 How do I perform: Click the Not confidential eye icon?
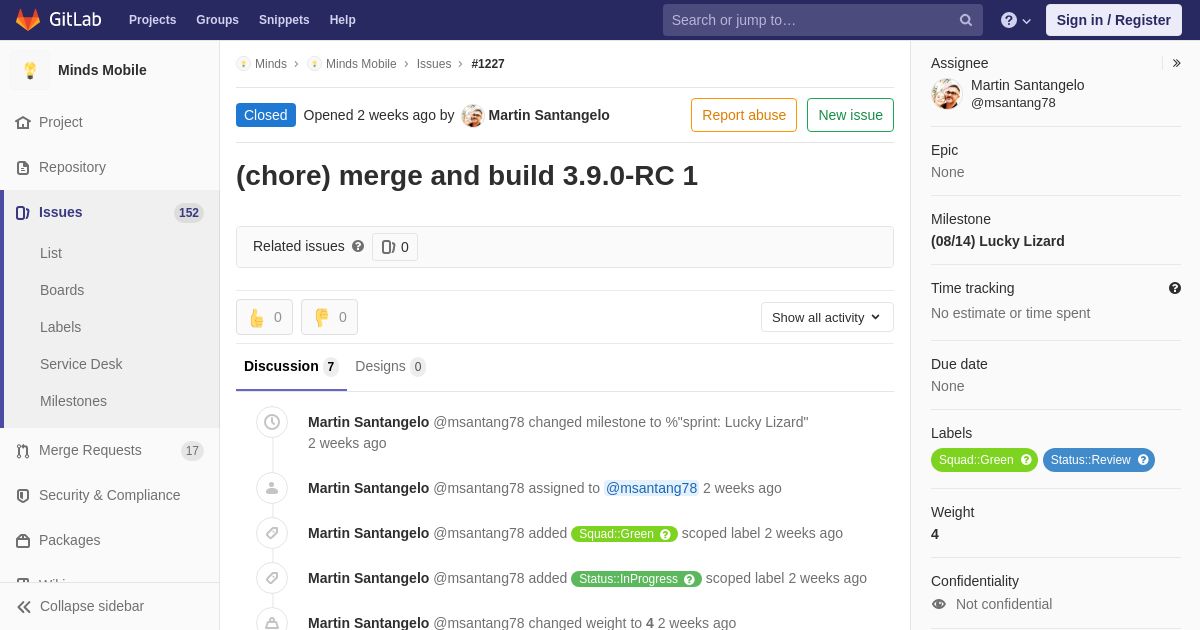coord(939,604)
